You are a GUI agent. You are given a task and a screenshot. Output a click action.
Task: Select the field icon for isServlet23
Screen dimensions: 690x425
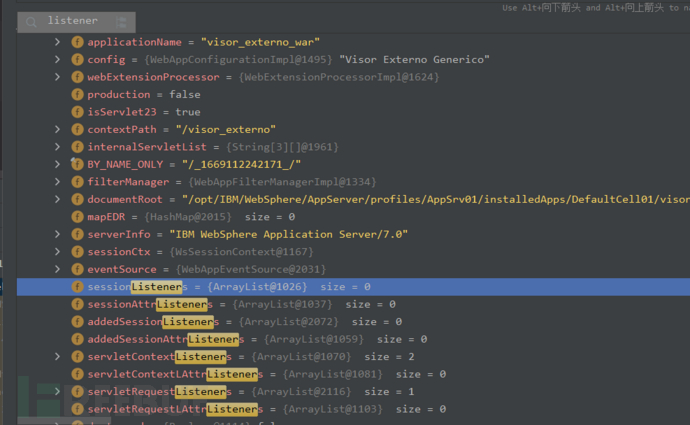(x=77, y=112)
